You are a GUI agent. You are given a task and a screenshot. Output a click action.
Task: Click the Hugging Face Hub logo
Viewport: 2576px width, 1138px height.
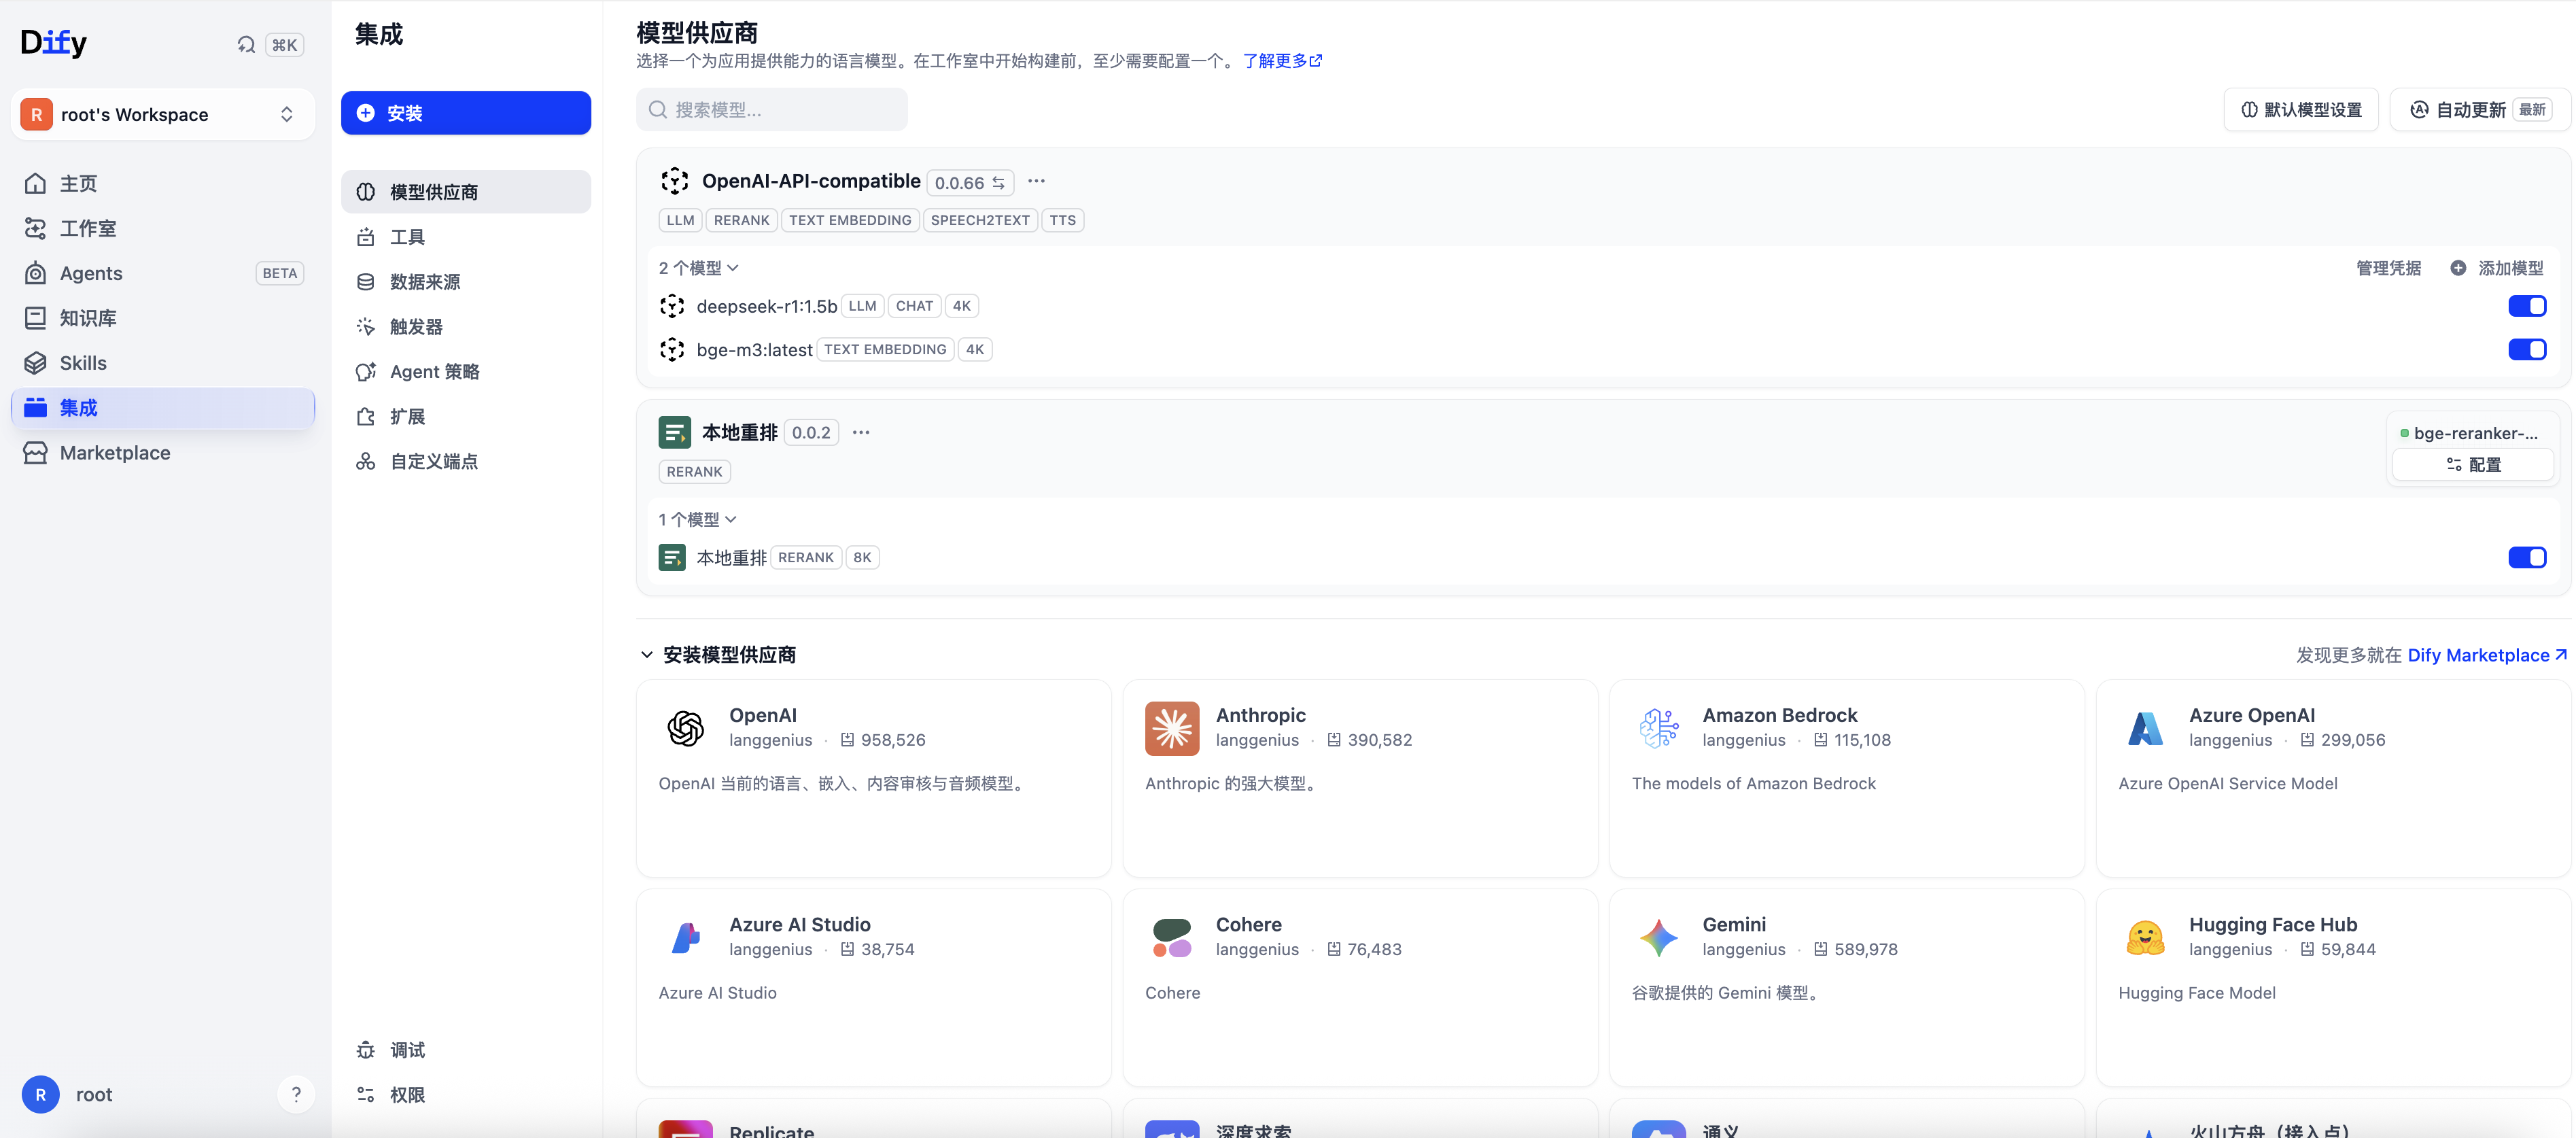pyautogui.click(x=2146, y=938)
